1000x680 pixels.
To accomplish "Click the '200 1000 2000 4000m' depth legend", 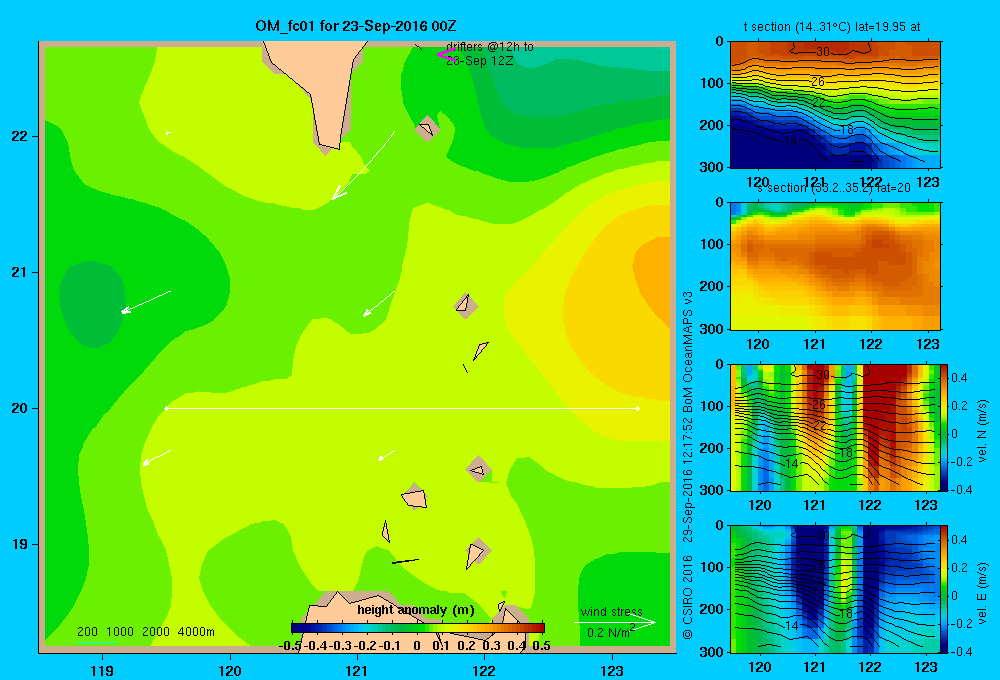I will [x=145, y=632].
